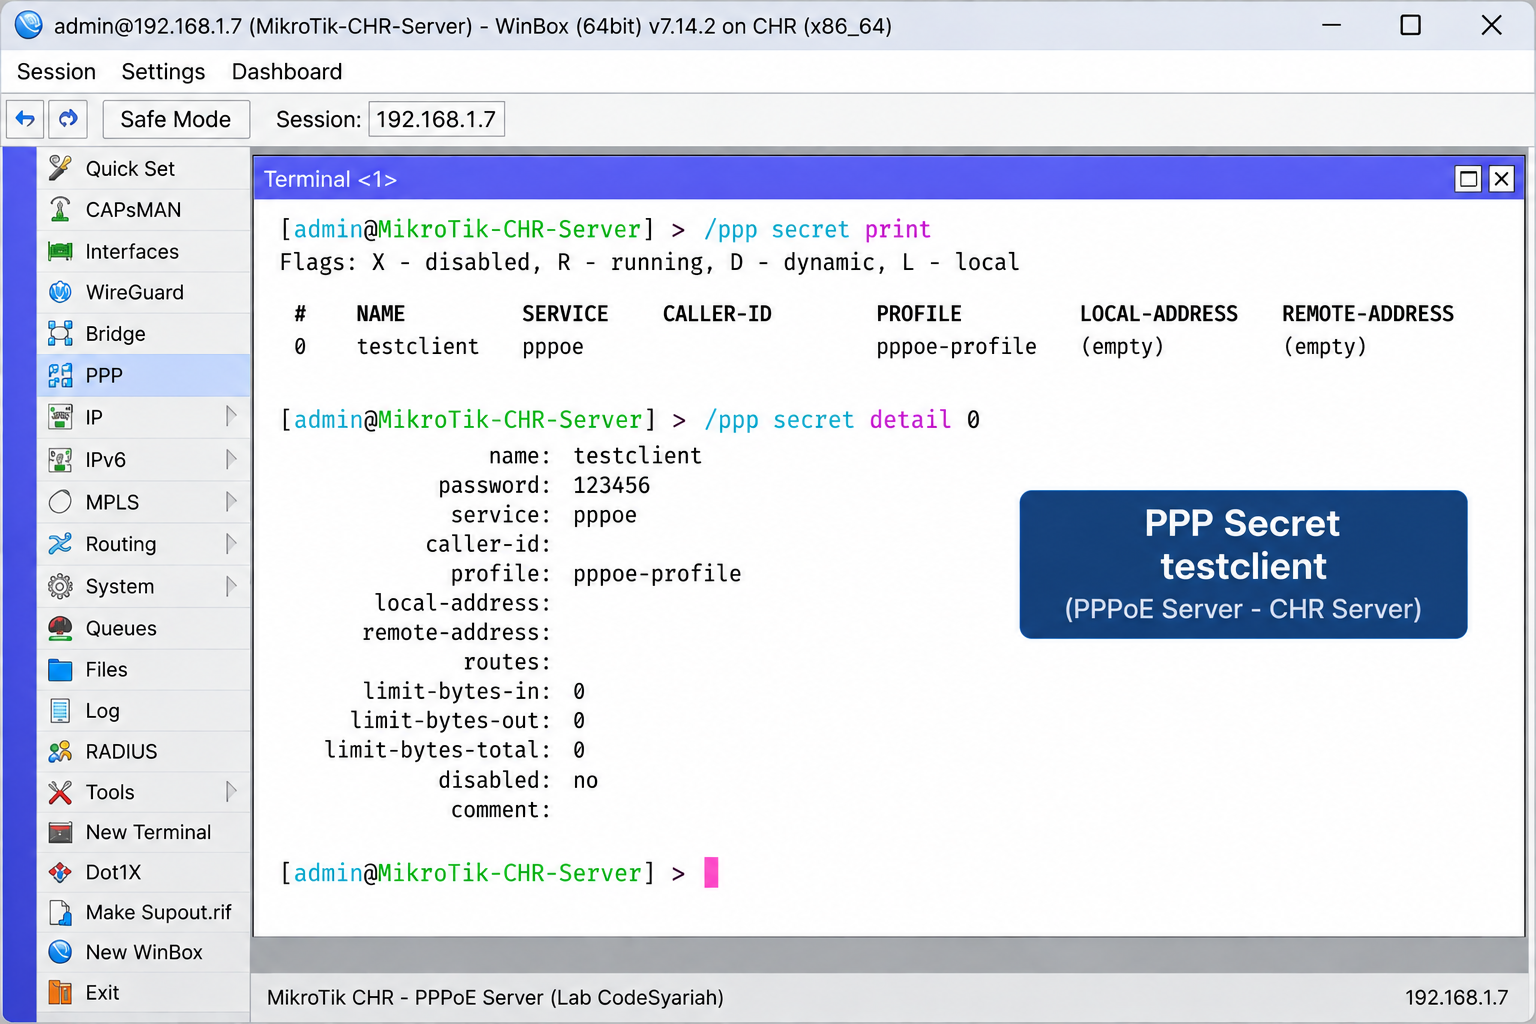Click the Quick Set label
Screen dimensions: 1536x1024
130,169
